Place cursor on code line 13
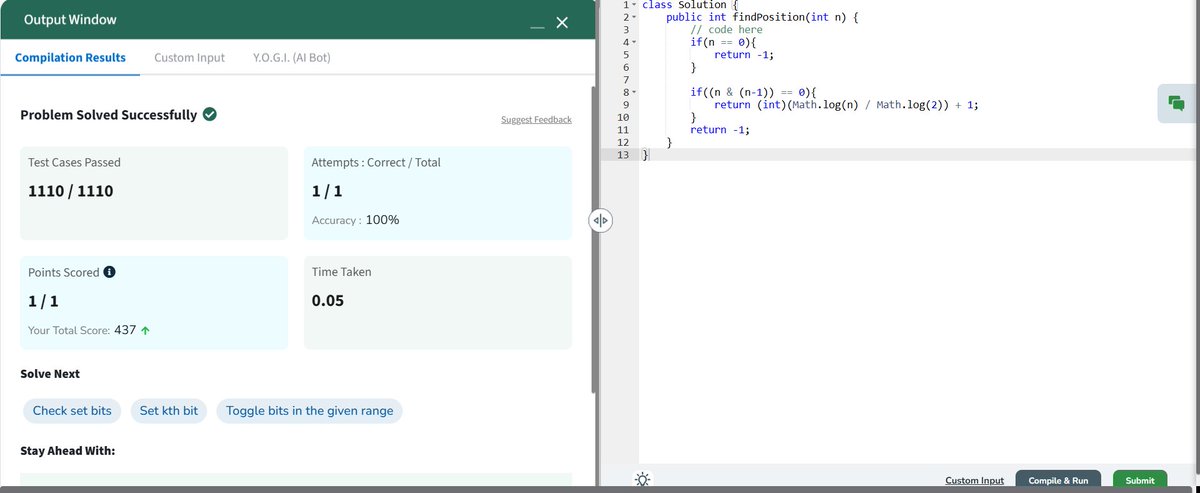This screenshot has height=493, width=1200. tap(918, 155)
